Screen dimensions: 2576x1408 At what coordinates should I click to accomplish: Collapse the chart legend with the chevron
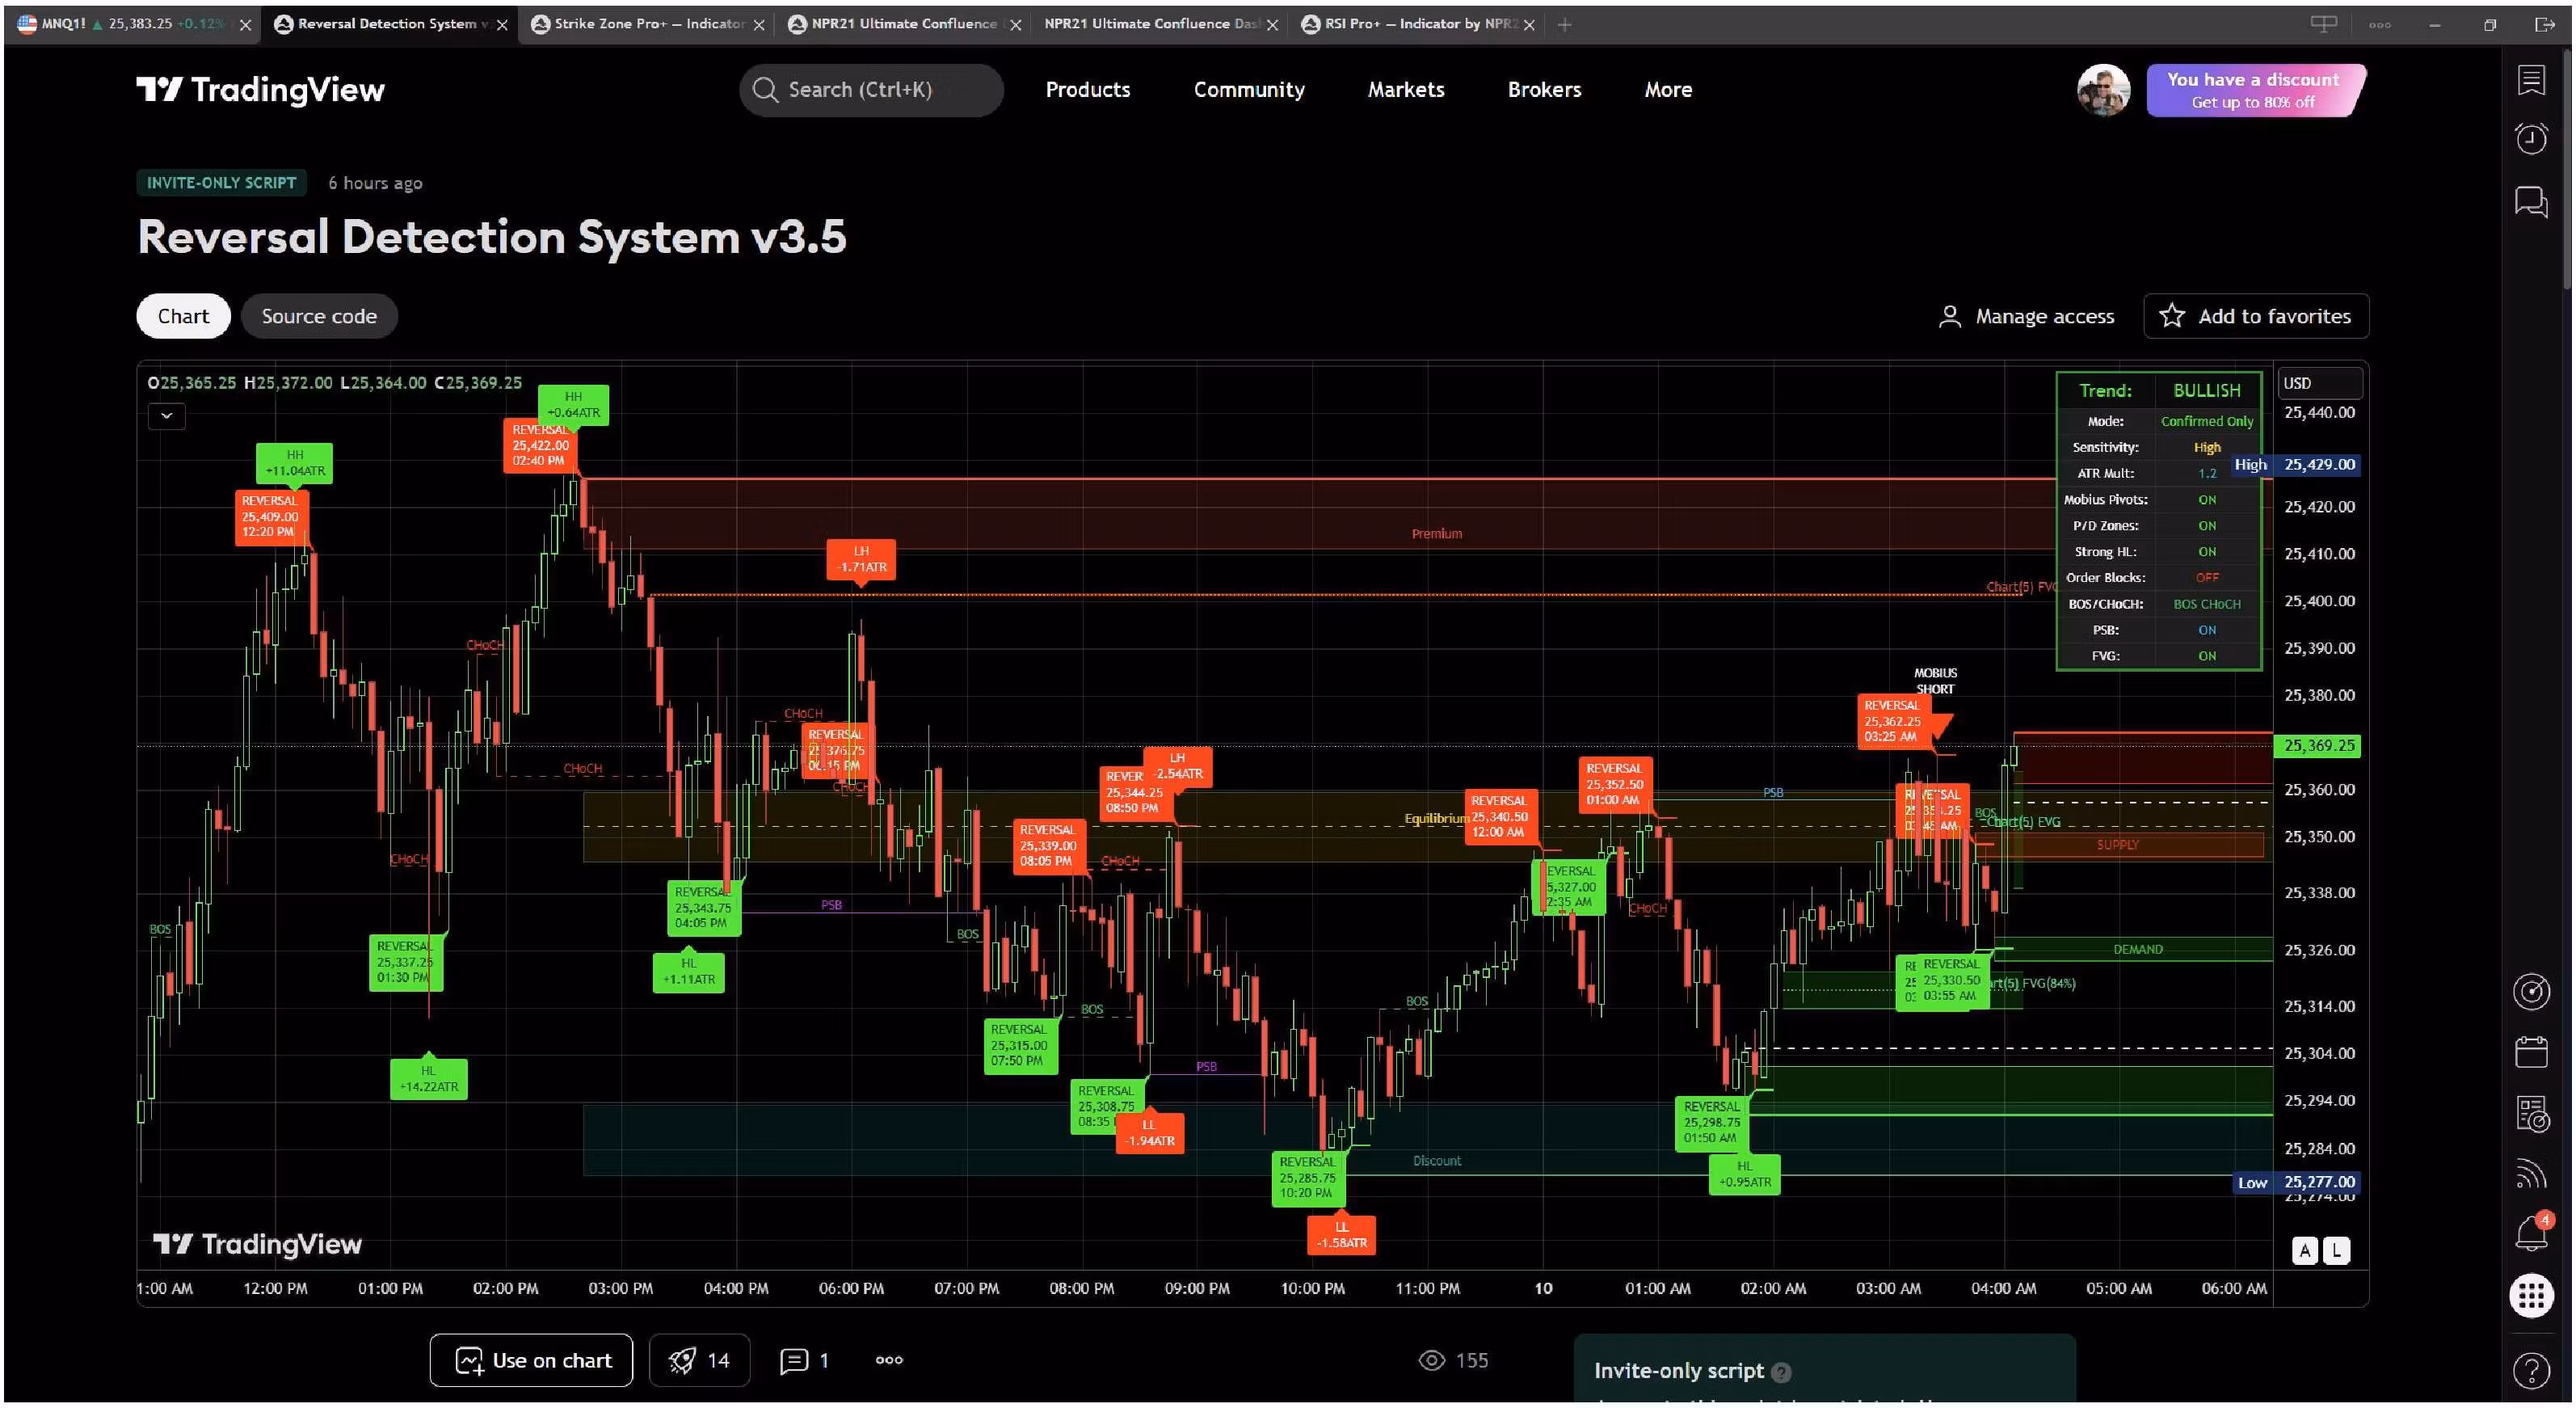pos(166,415)
